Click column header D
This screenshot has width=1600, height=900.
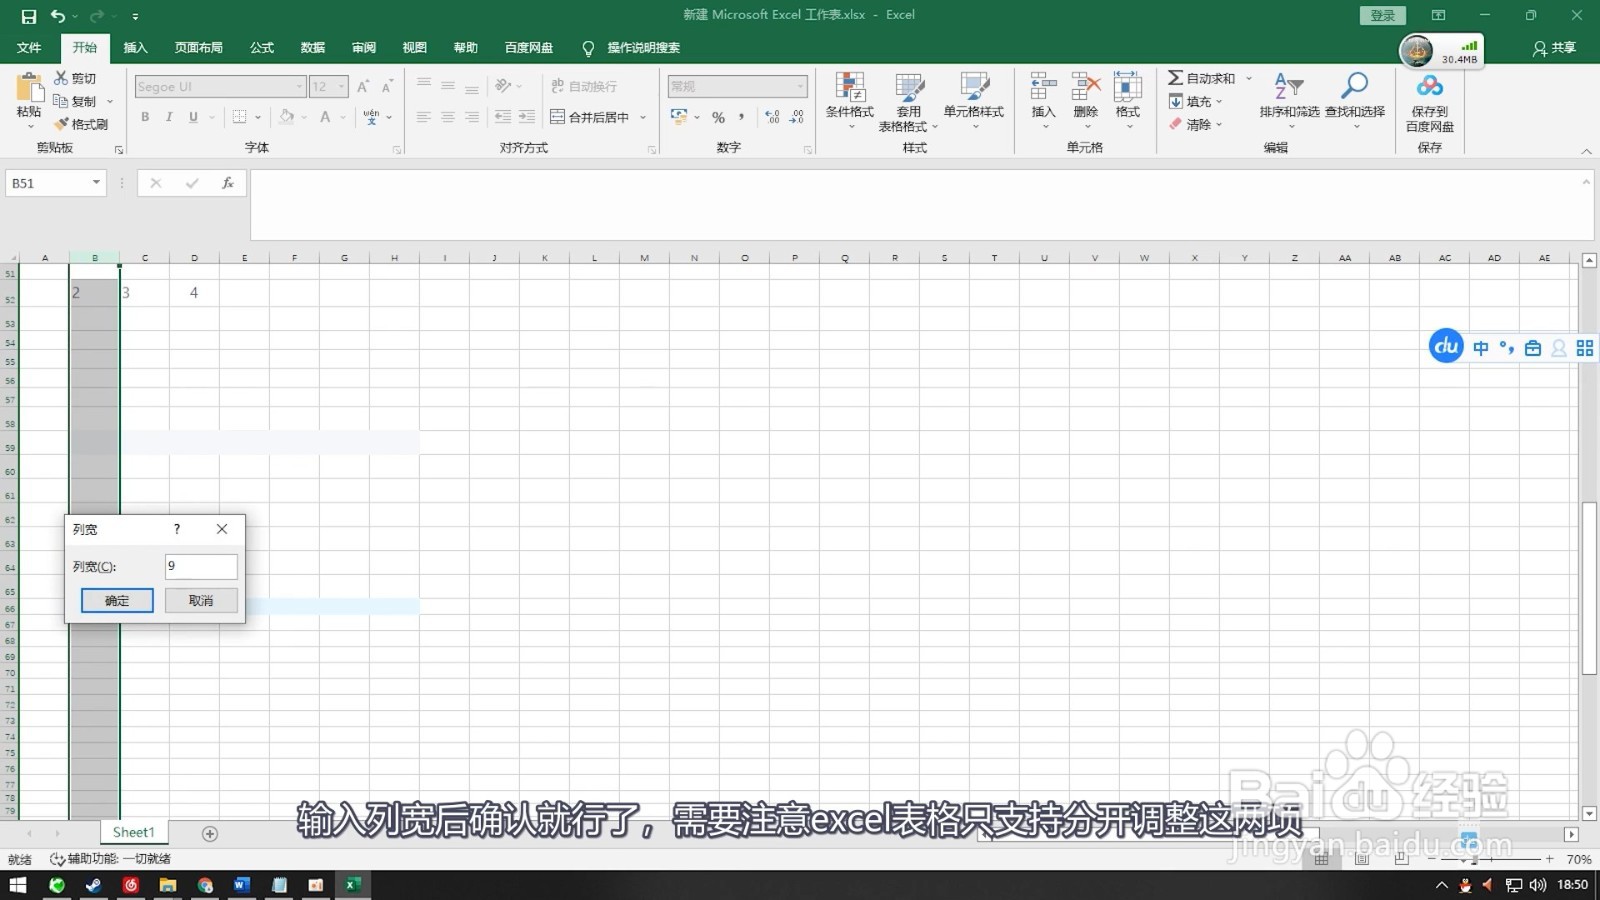(194, 258)
